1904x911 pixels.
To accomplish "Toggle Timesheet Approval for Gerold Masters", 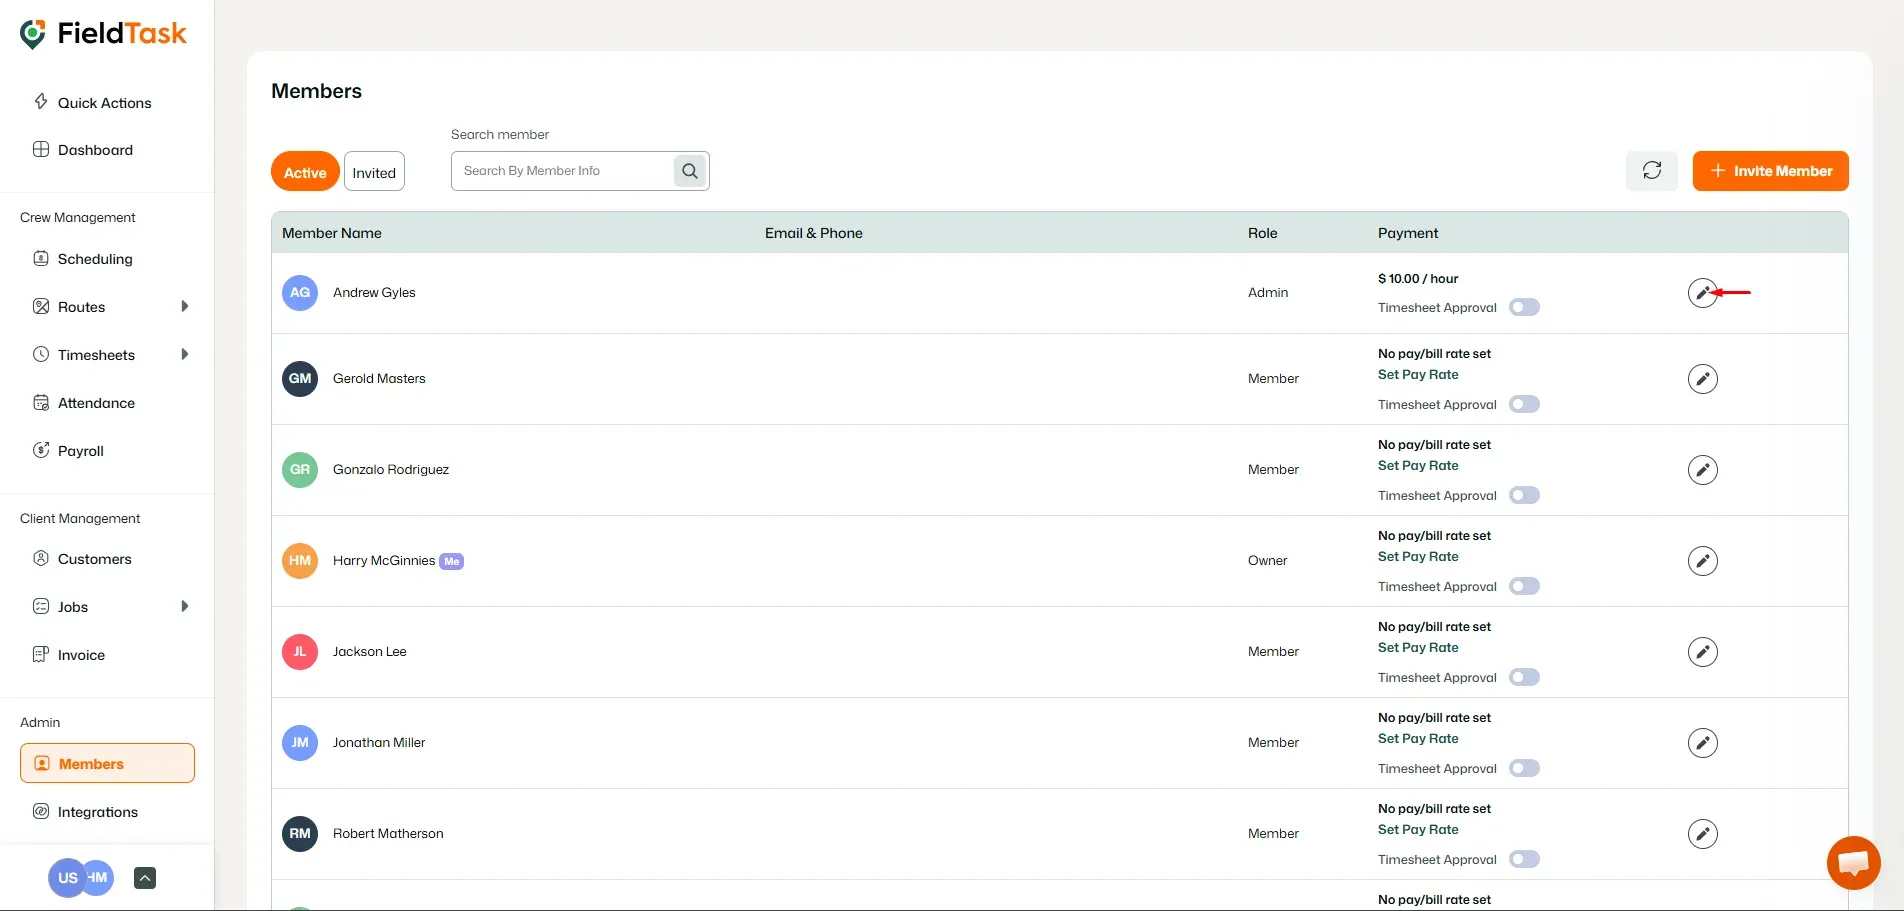I will 1524,404.
